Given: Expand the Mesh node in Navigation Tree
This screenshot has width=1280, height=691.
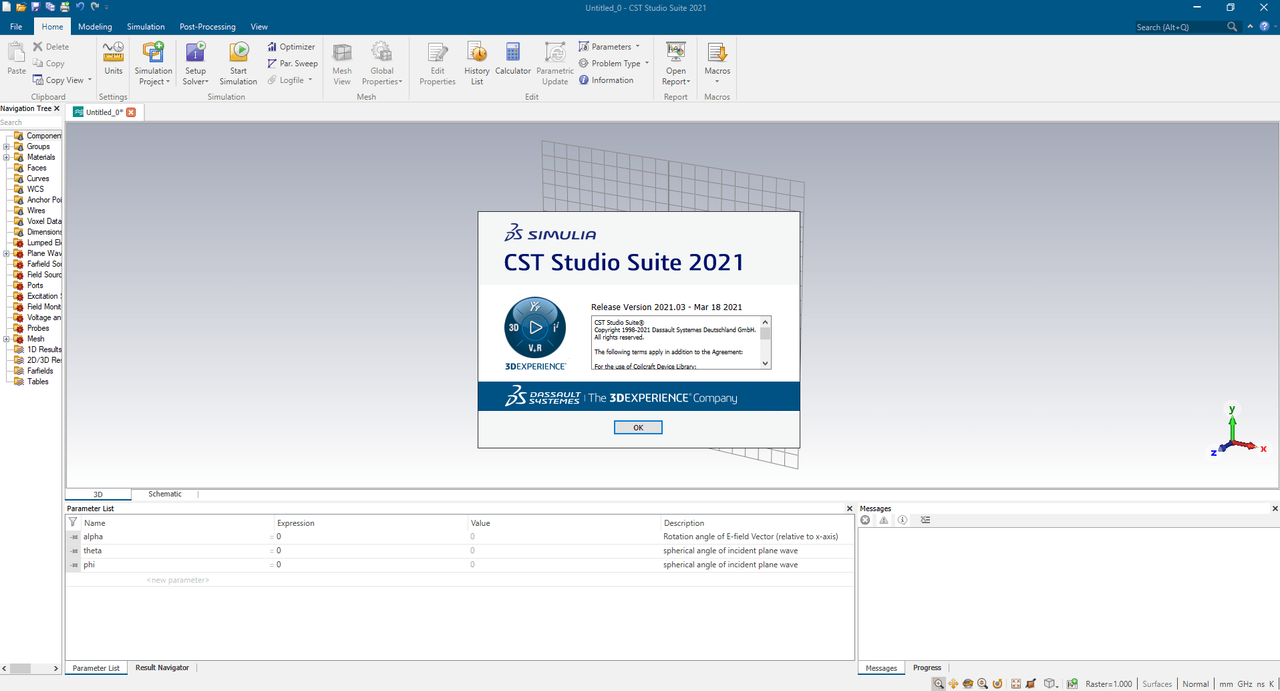Looking at the screenshot, I should pos(6,339).
